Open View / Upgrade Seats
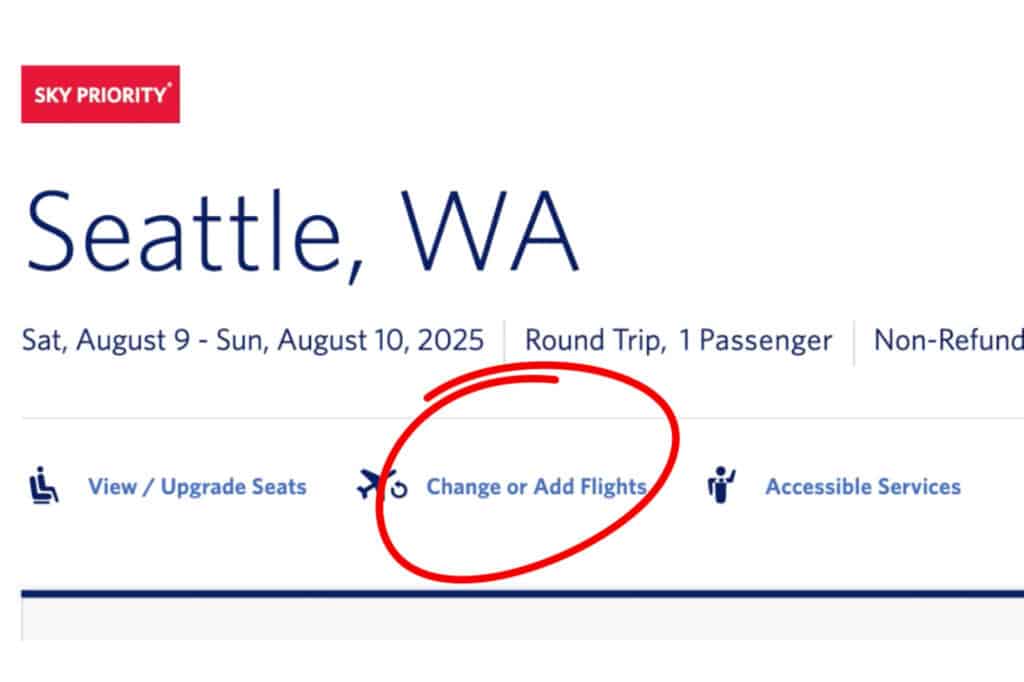 point(196,487)
